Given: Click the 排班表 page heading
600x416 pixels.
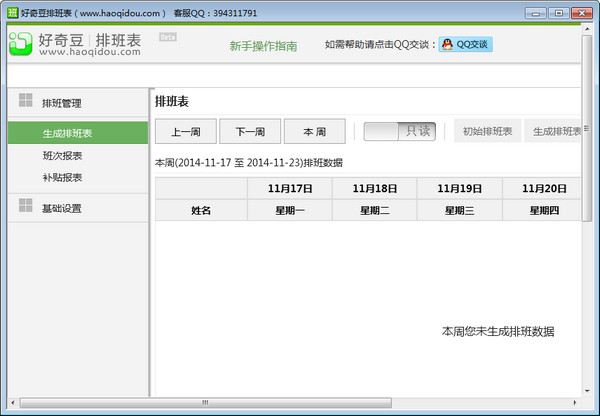Looking at the screenshot, I should pos(172,101).
